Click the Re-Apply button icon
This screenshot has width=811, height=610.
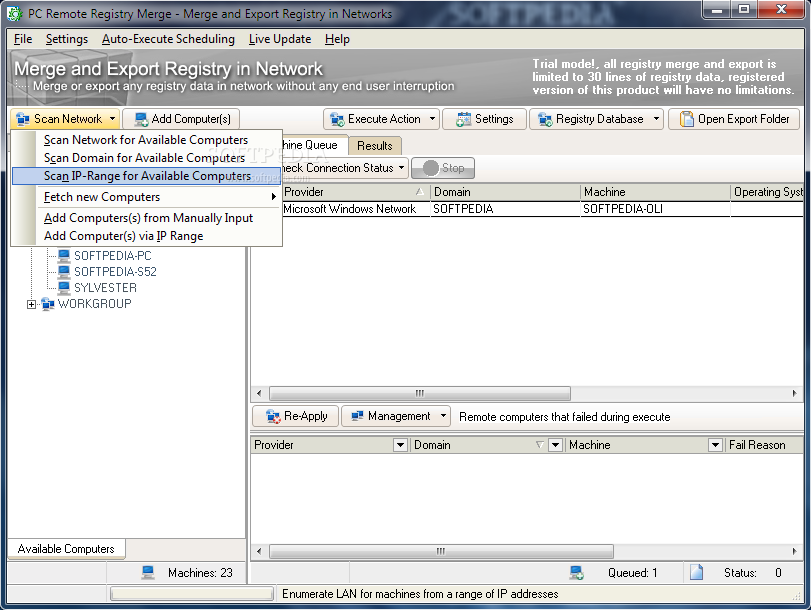pyautogui.click(x=273, y=416)
